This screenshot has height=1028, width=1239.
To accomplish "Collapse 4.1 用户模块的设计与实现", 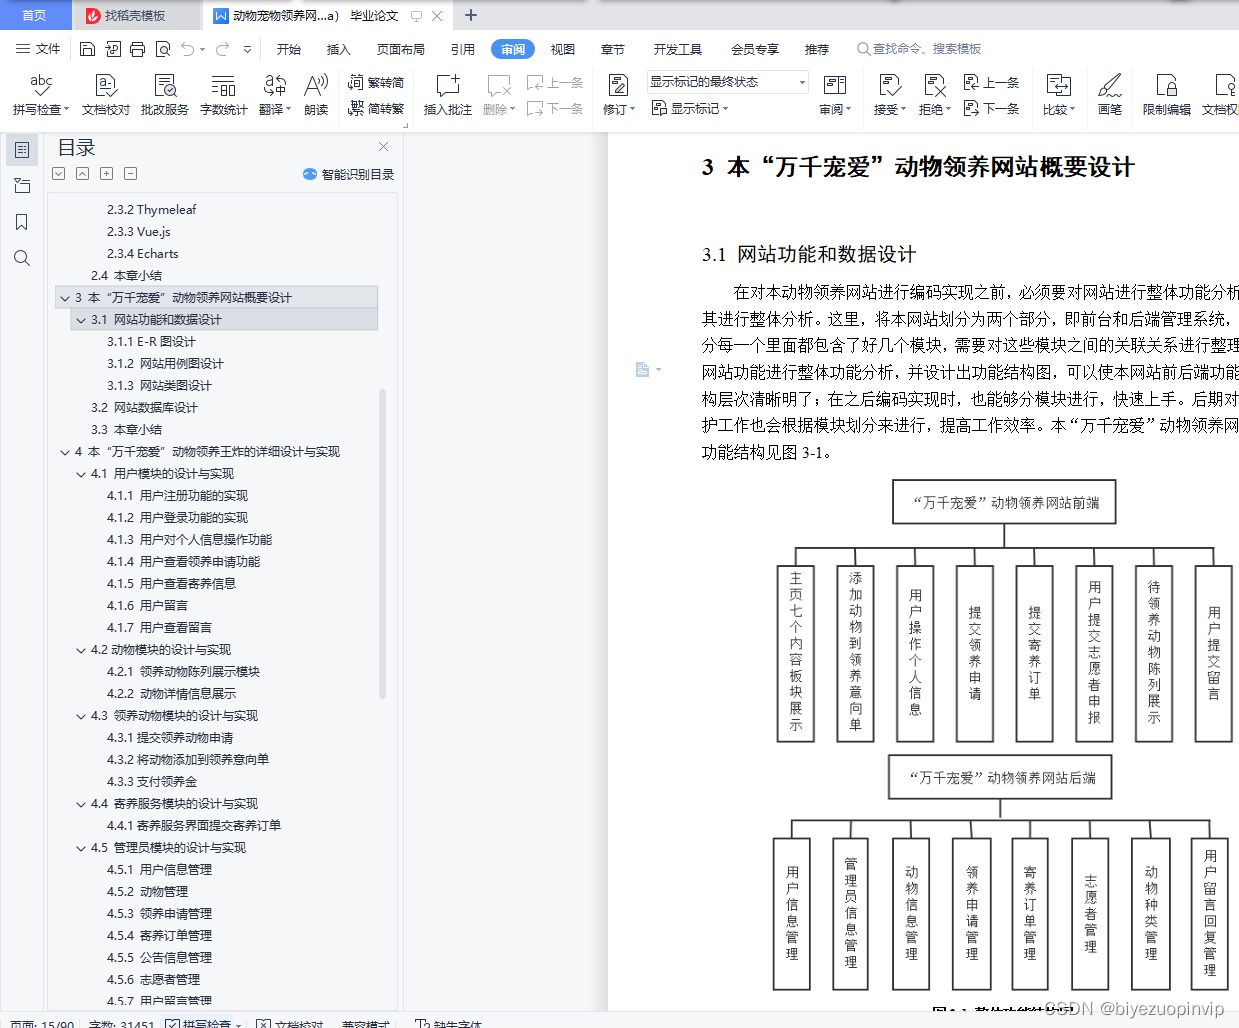I will [x=81, y=474].
